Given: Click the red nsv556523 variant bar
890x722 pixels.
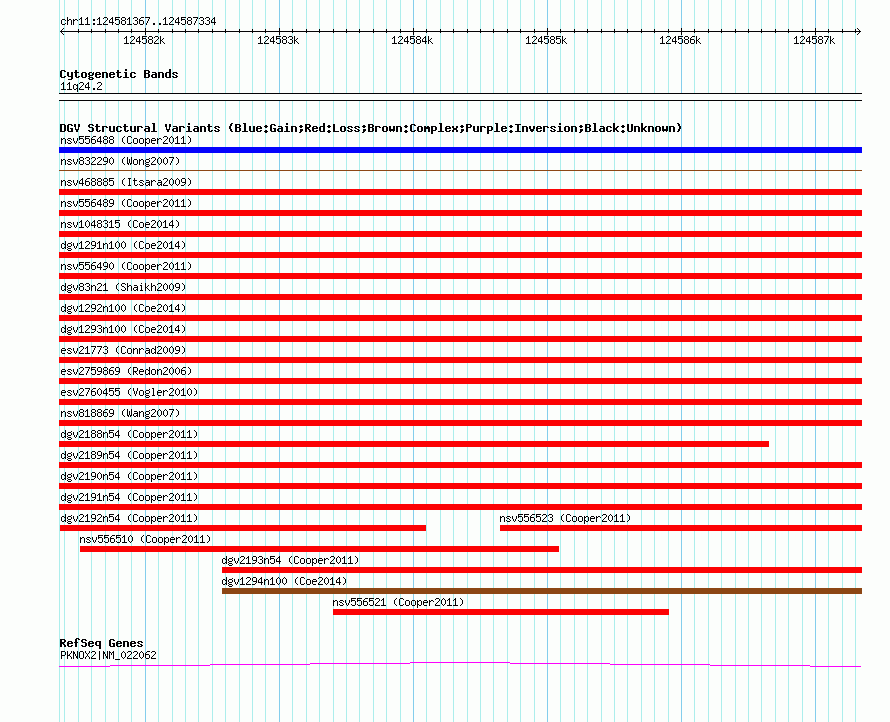Looking at the screenshot, I should coord(681,528).
